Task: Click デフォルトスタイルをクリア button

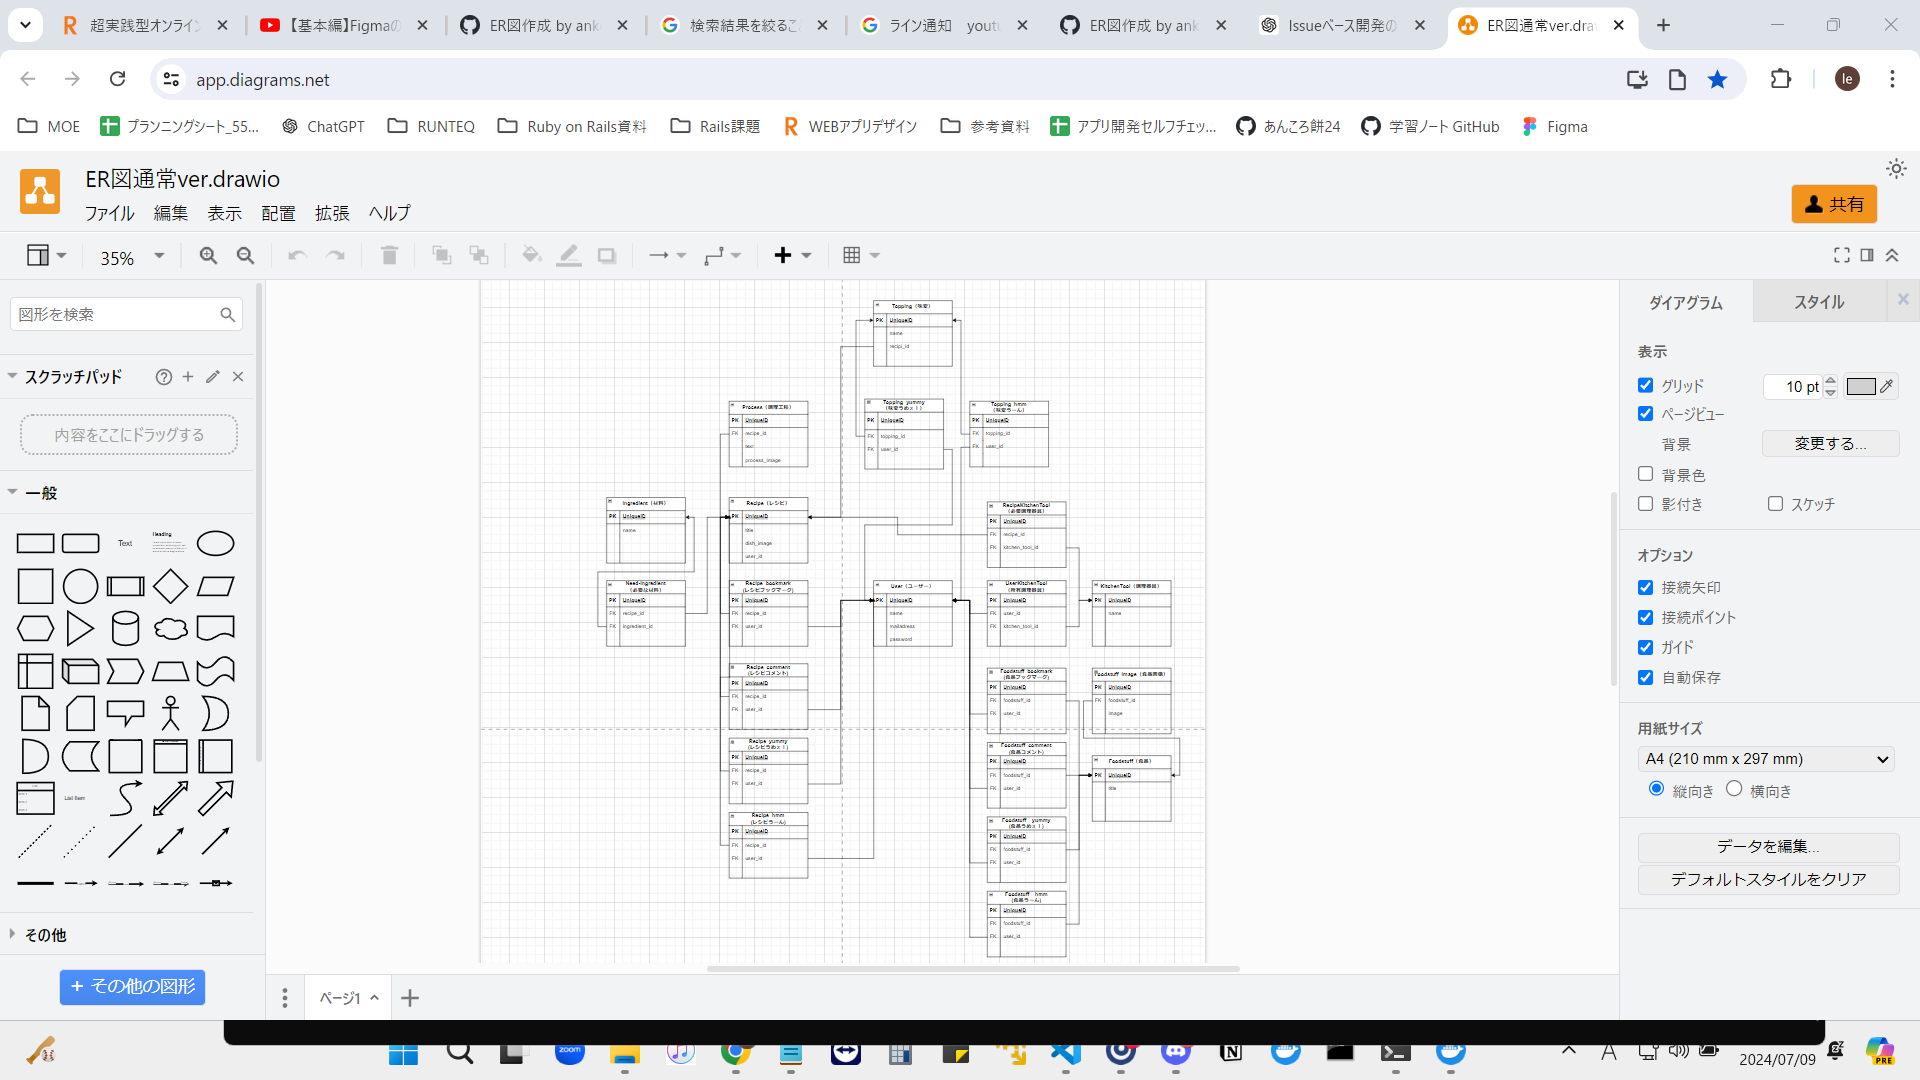Action: pos(1768,880)
